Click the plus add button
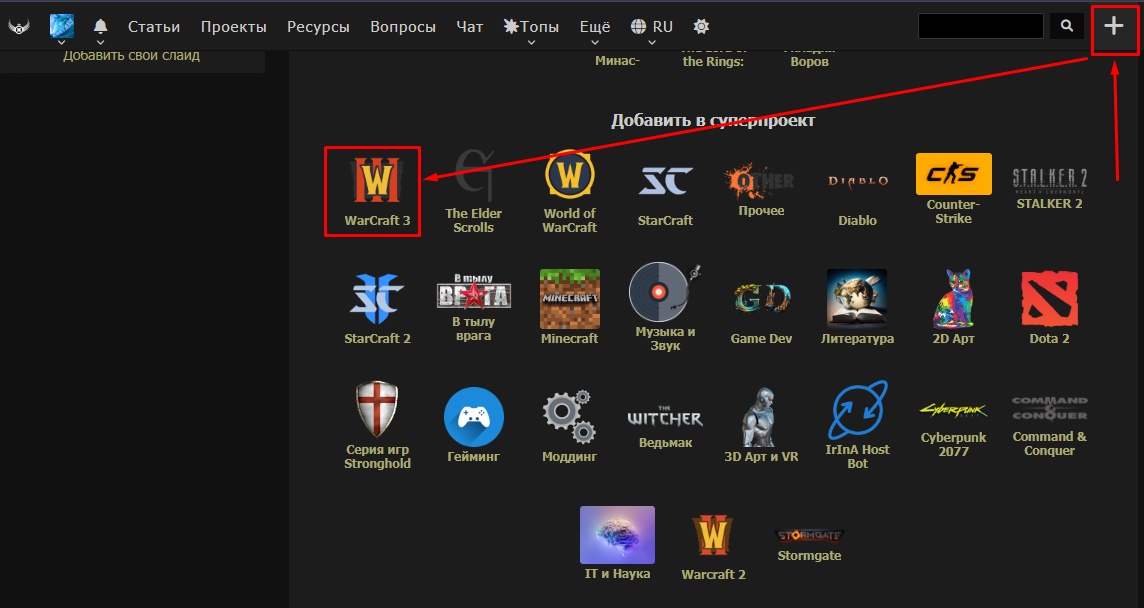 pyautogui.click(x=1113, y=26)
